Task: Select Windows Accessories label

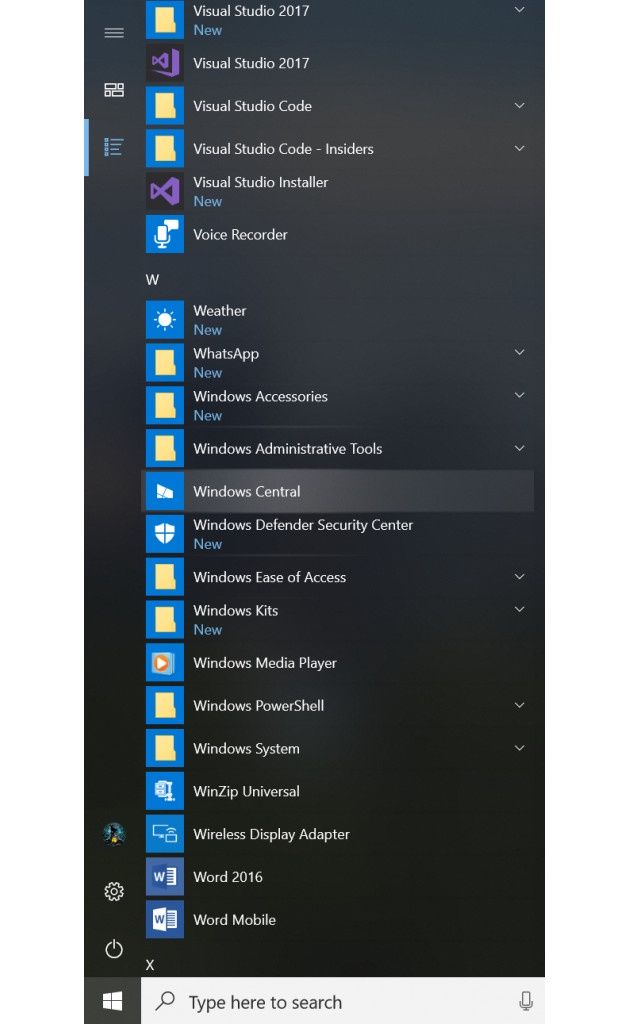Action: [x=260, y=396]
